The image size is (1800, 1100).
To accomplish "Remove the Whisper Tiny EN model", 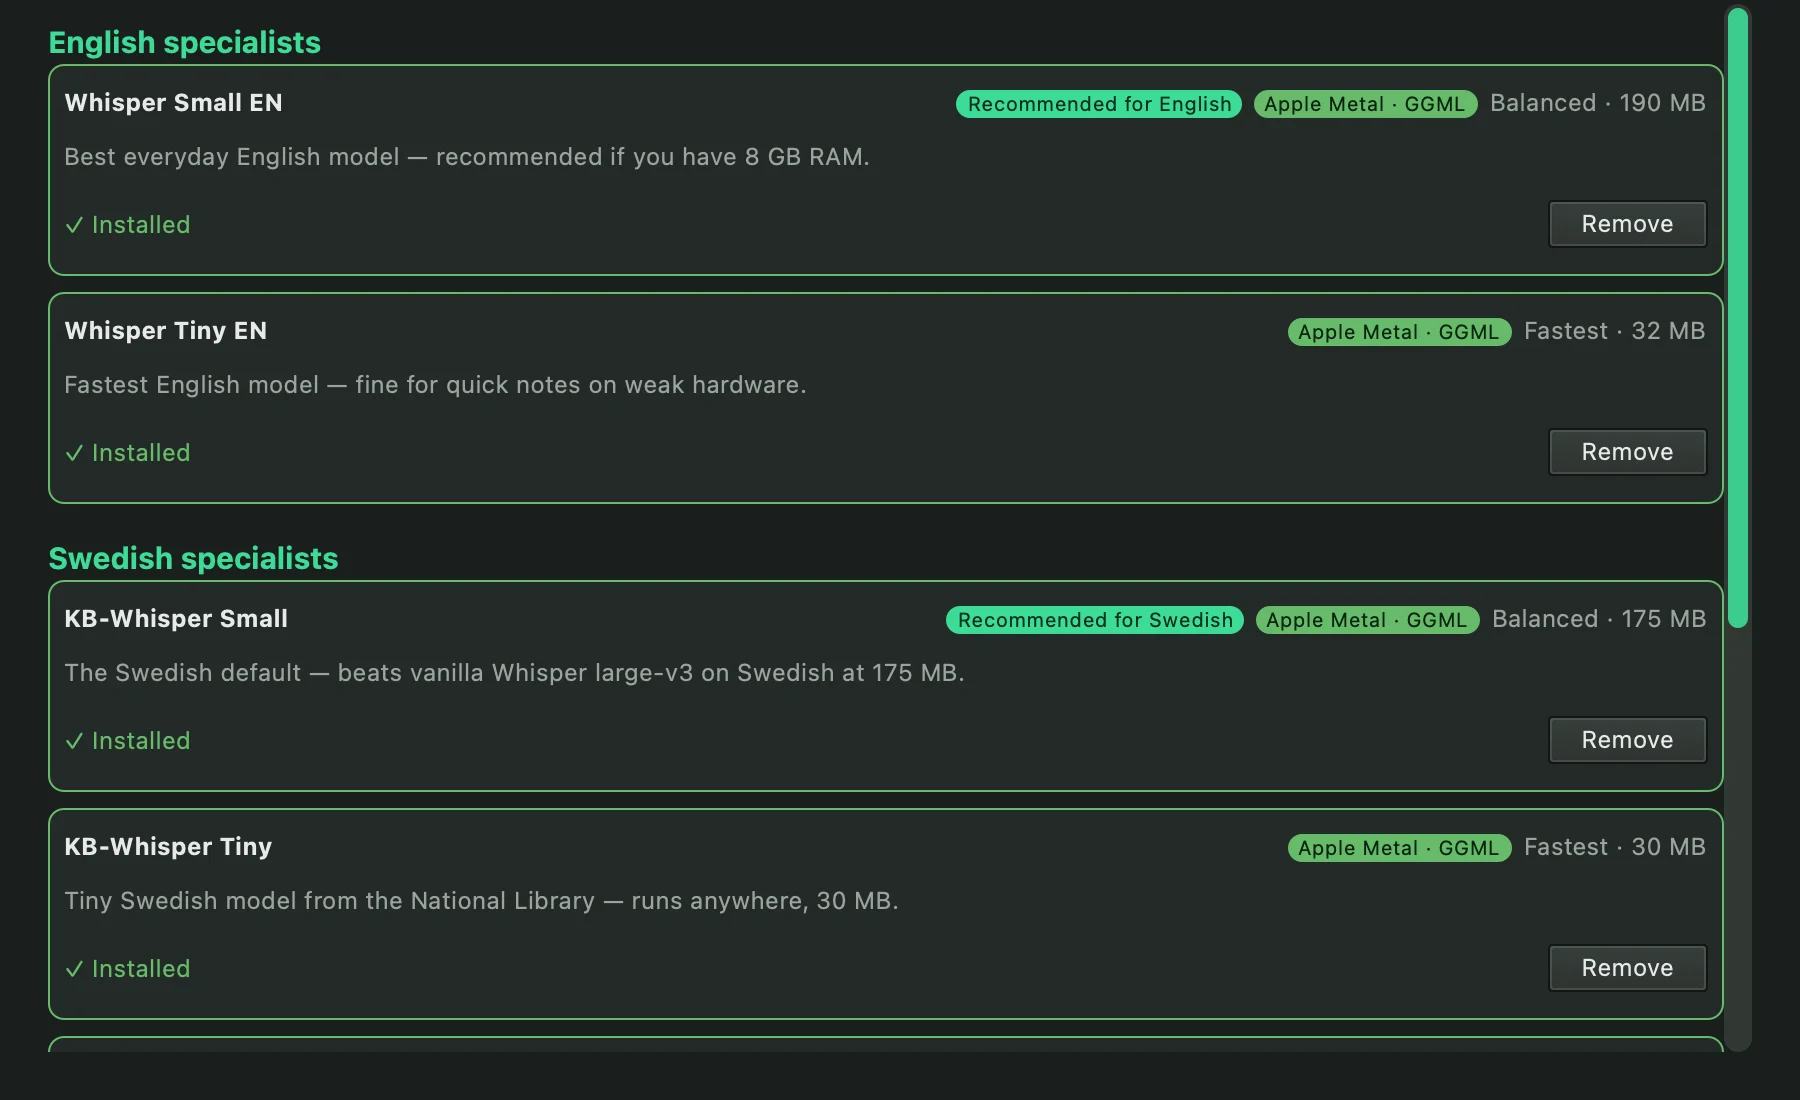I will [1627, 452].
